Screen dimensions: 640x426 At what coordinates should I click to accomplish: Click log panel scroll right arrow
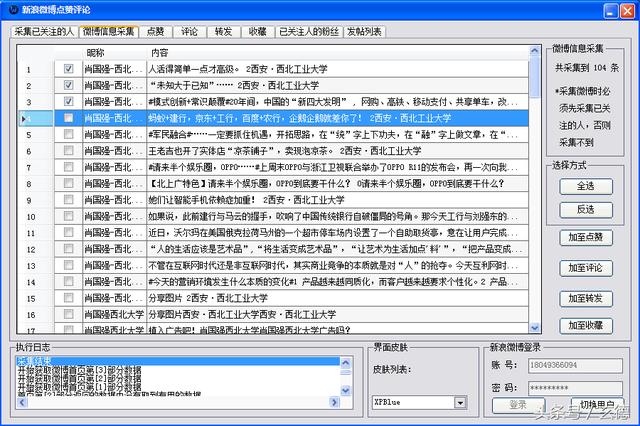(x=334, y=402)
